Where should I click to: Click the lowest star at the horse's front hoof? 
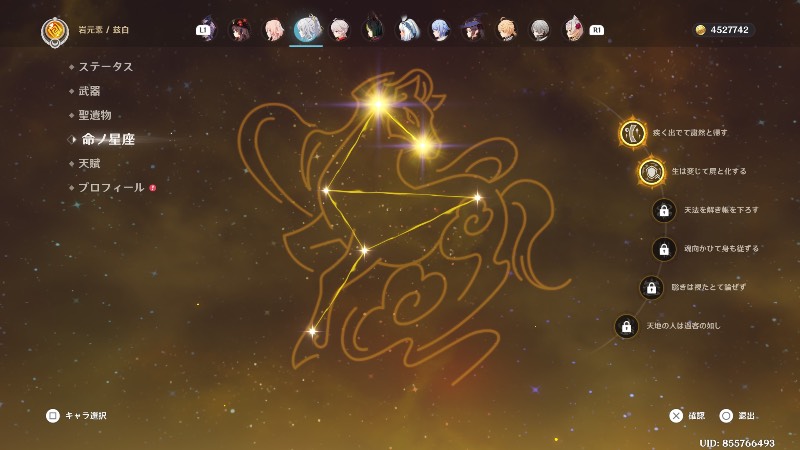pyautogui.click(x=312, y=332)
